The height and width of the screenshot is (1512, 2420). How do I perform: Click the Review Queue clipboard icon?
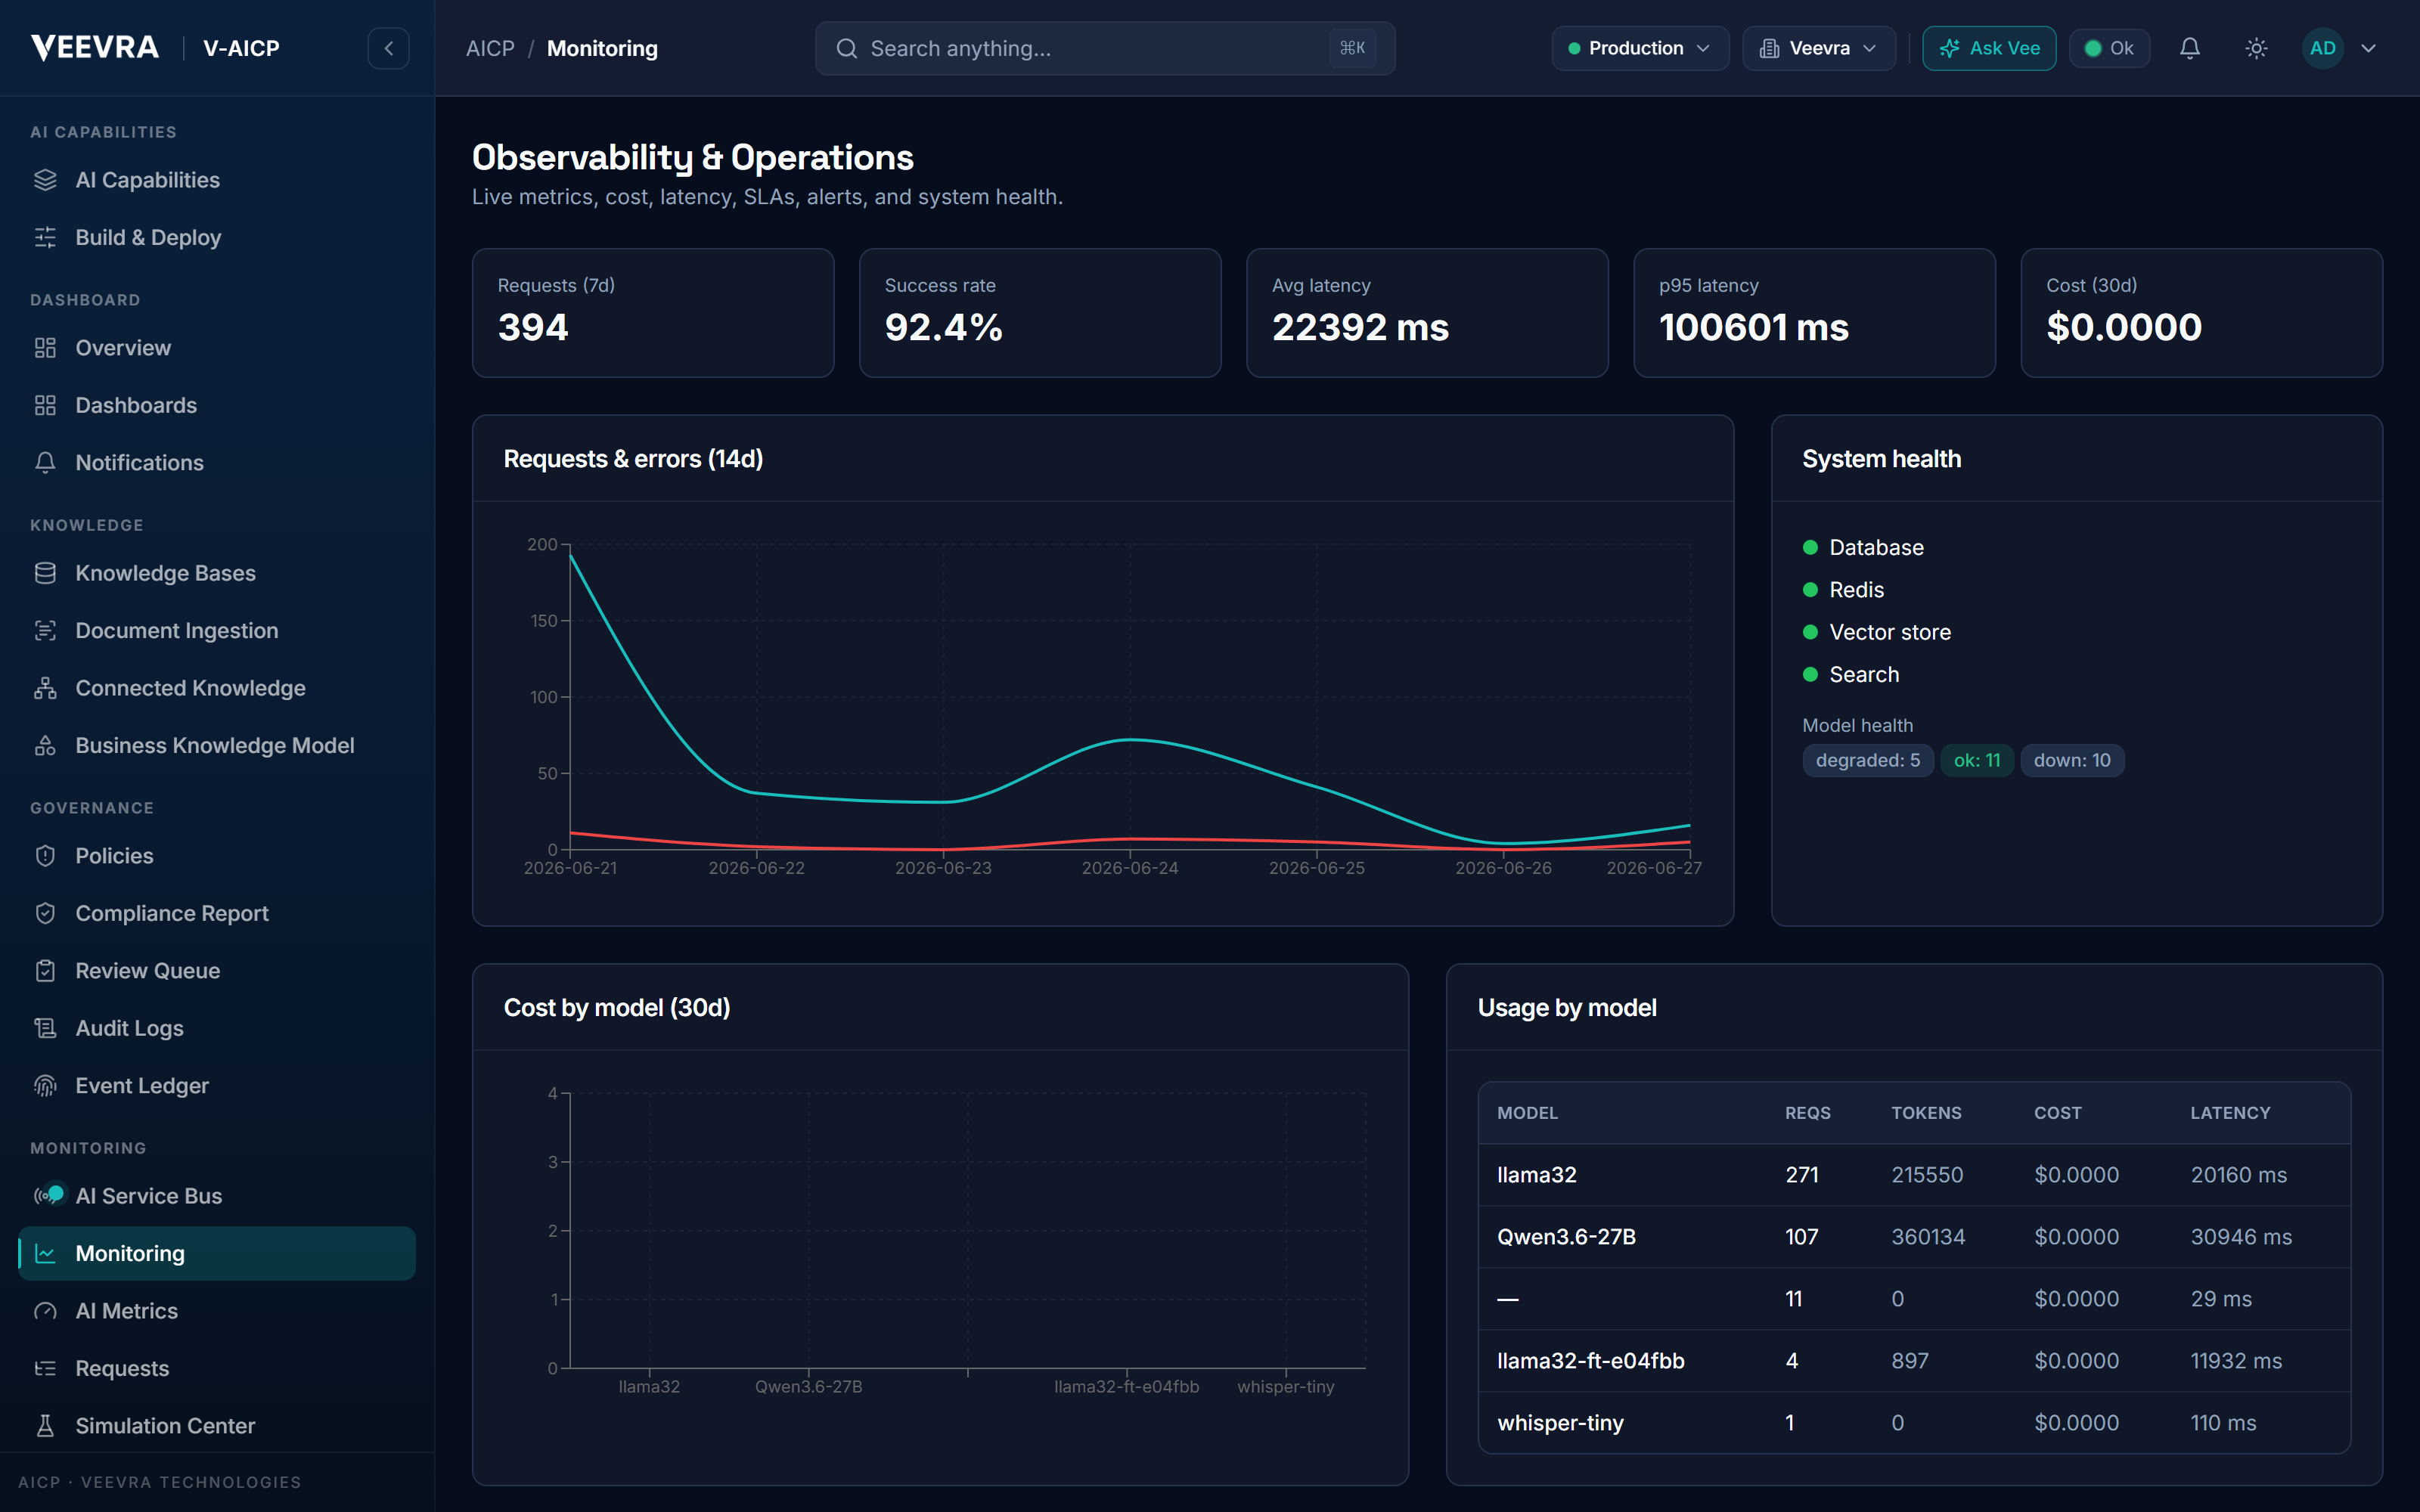click(x=45, y=971)
